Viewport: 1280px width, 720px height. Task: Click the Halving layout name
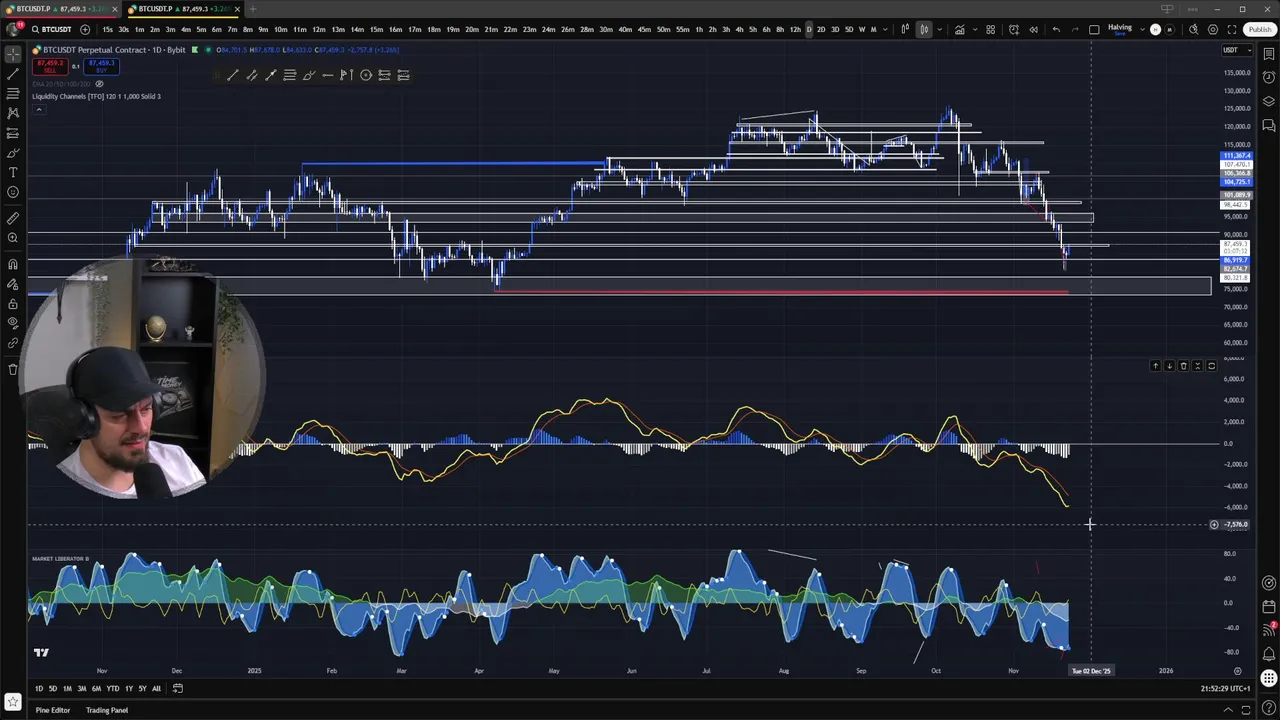(1120, 27)
